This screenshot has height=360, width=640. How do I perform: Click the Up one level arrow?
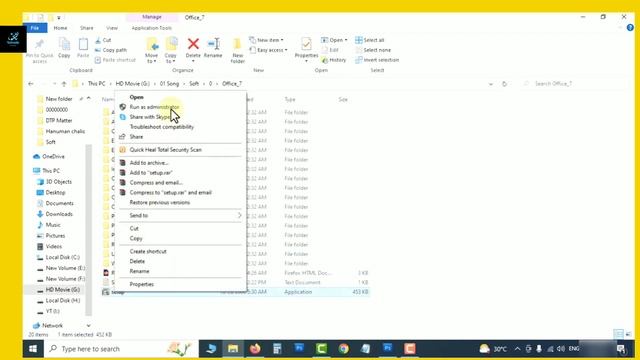(x=64, y=84)
